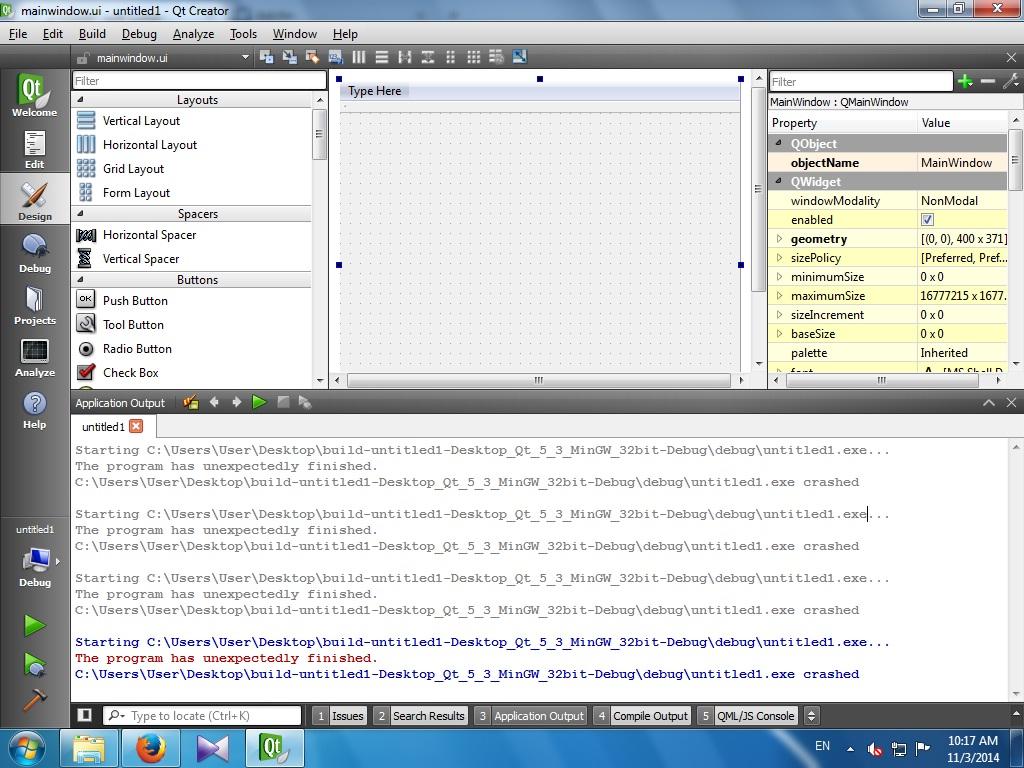
Task: Show the Compile Output pane
Action: pyautogui.click(x=642, y=716)
